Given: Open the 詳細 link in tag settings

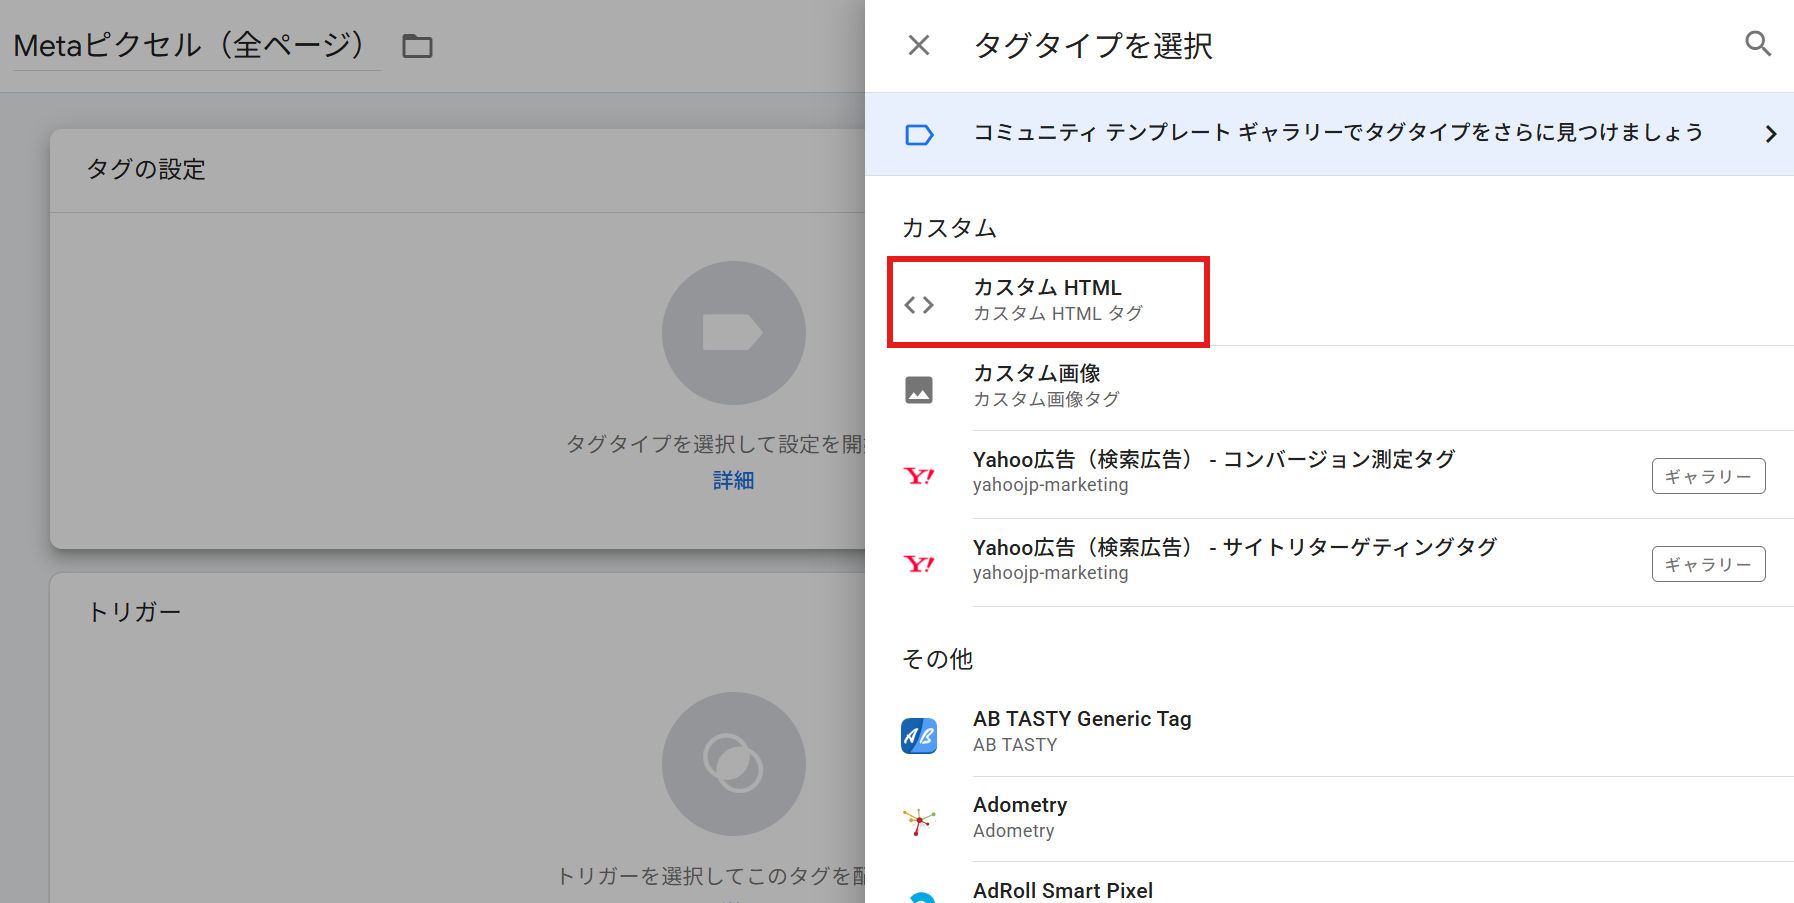Looking at the screenshot, I should tap(733, 480).
